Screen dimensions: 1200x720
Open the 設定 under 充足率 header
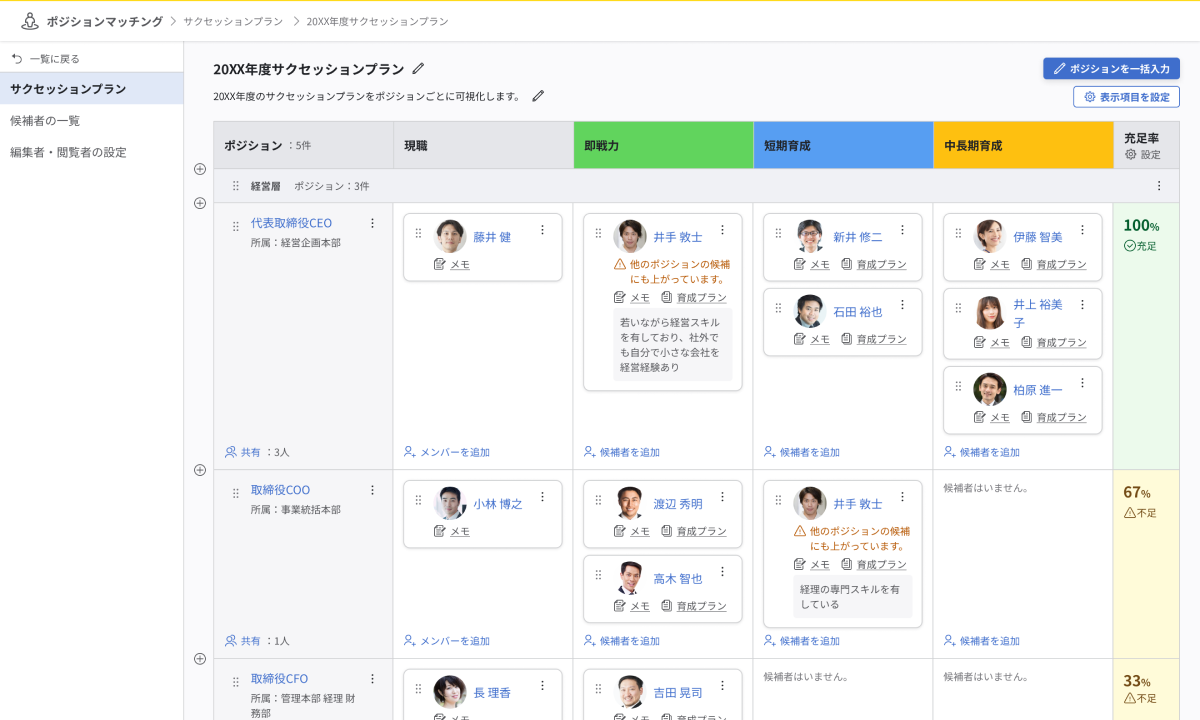click(1142, 155)
